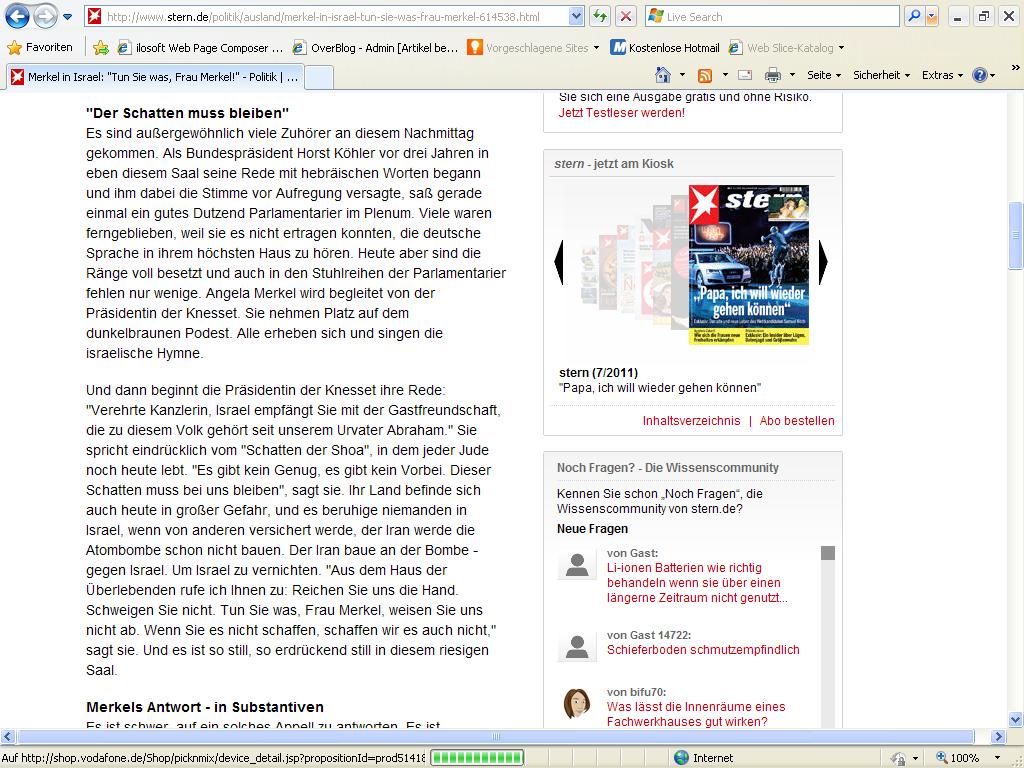Open the Seite menu
Viewport: 1024px width, 768px height.
(824, 75)
